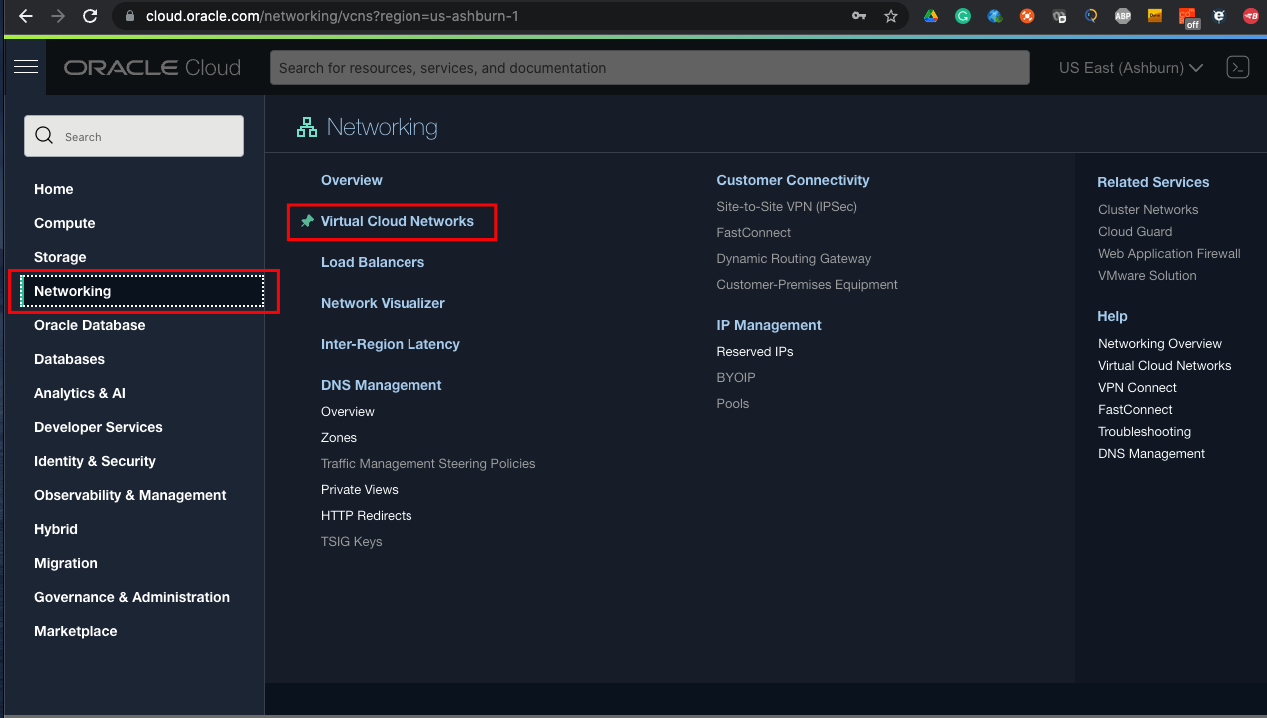Click the blue globe extension icon

pos(994,16)
